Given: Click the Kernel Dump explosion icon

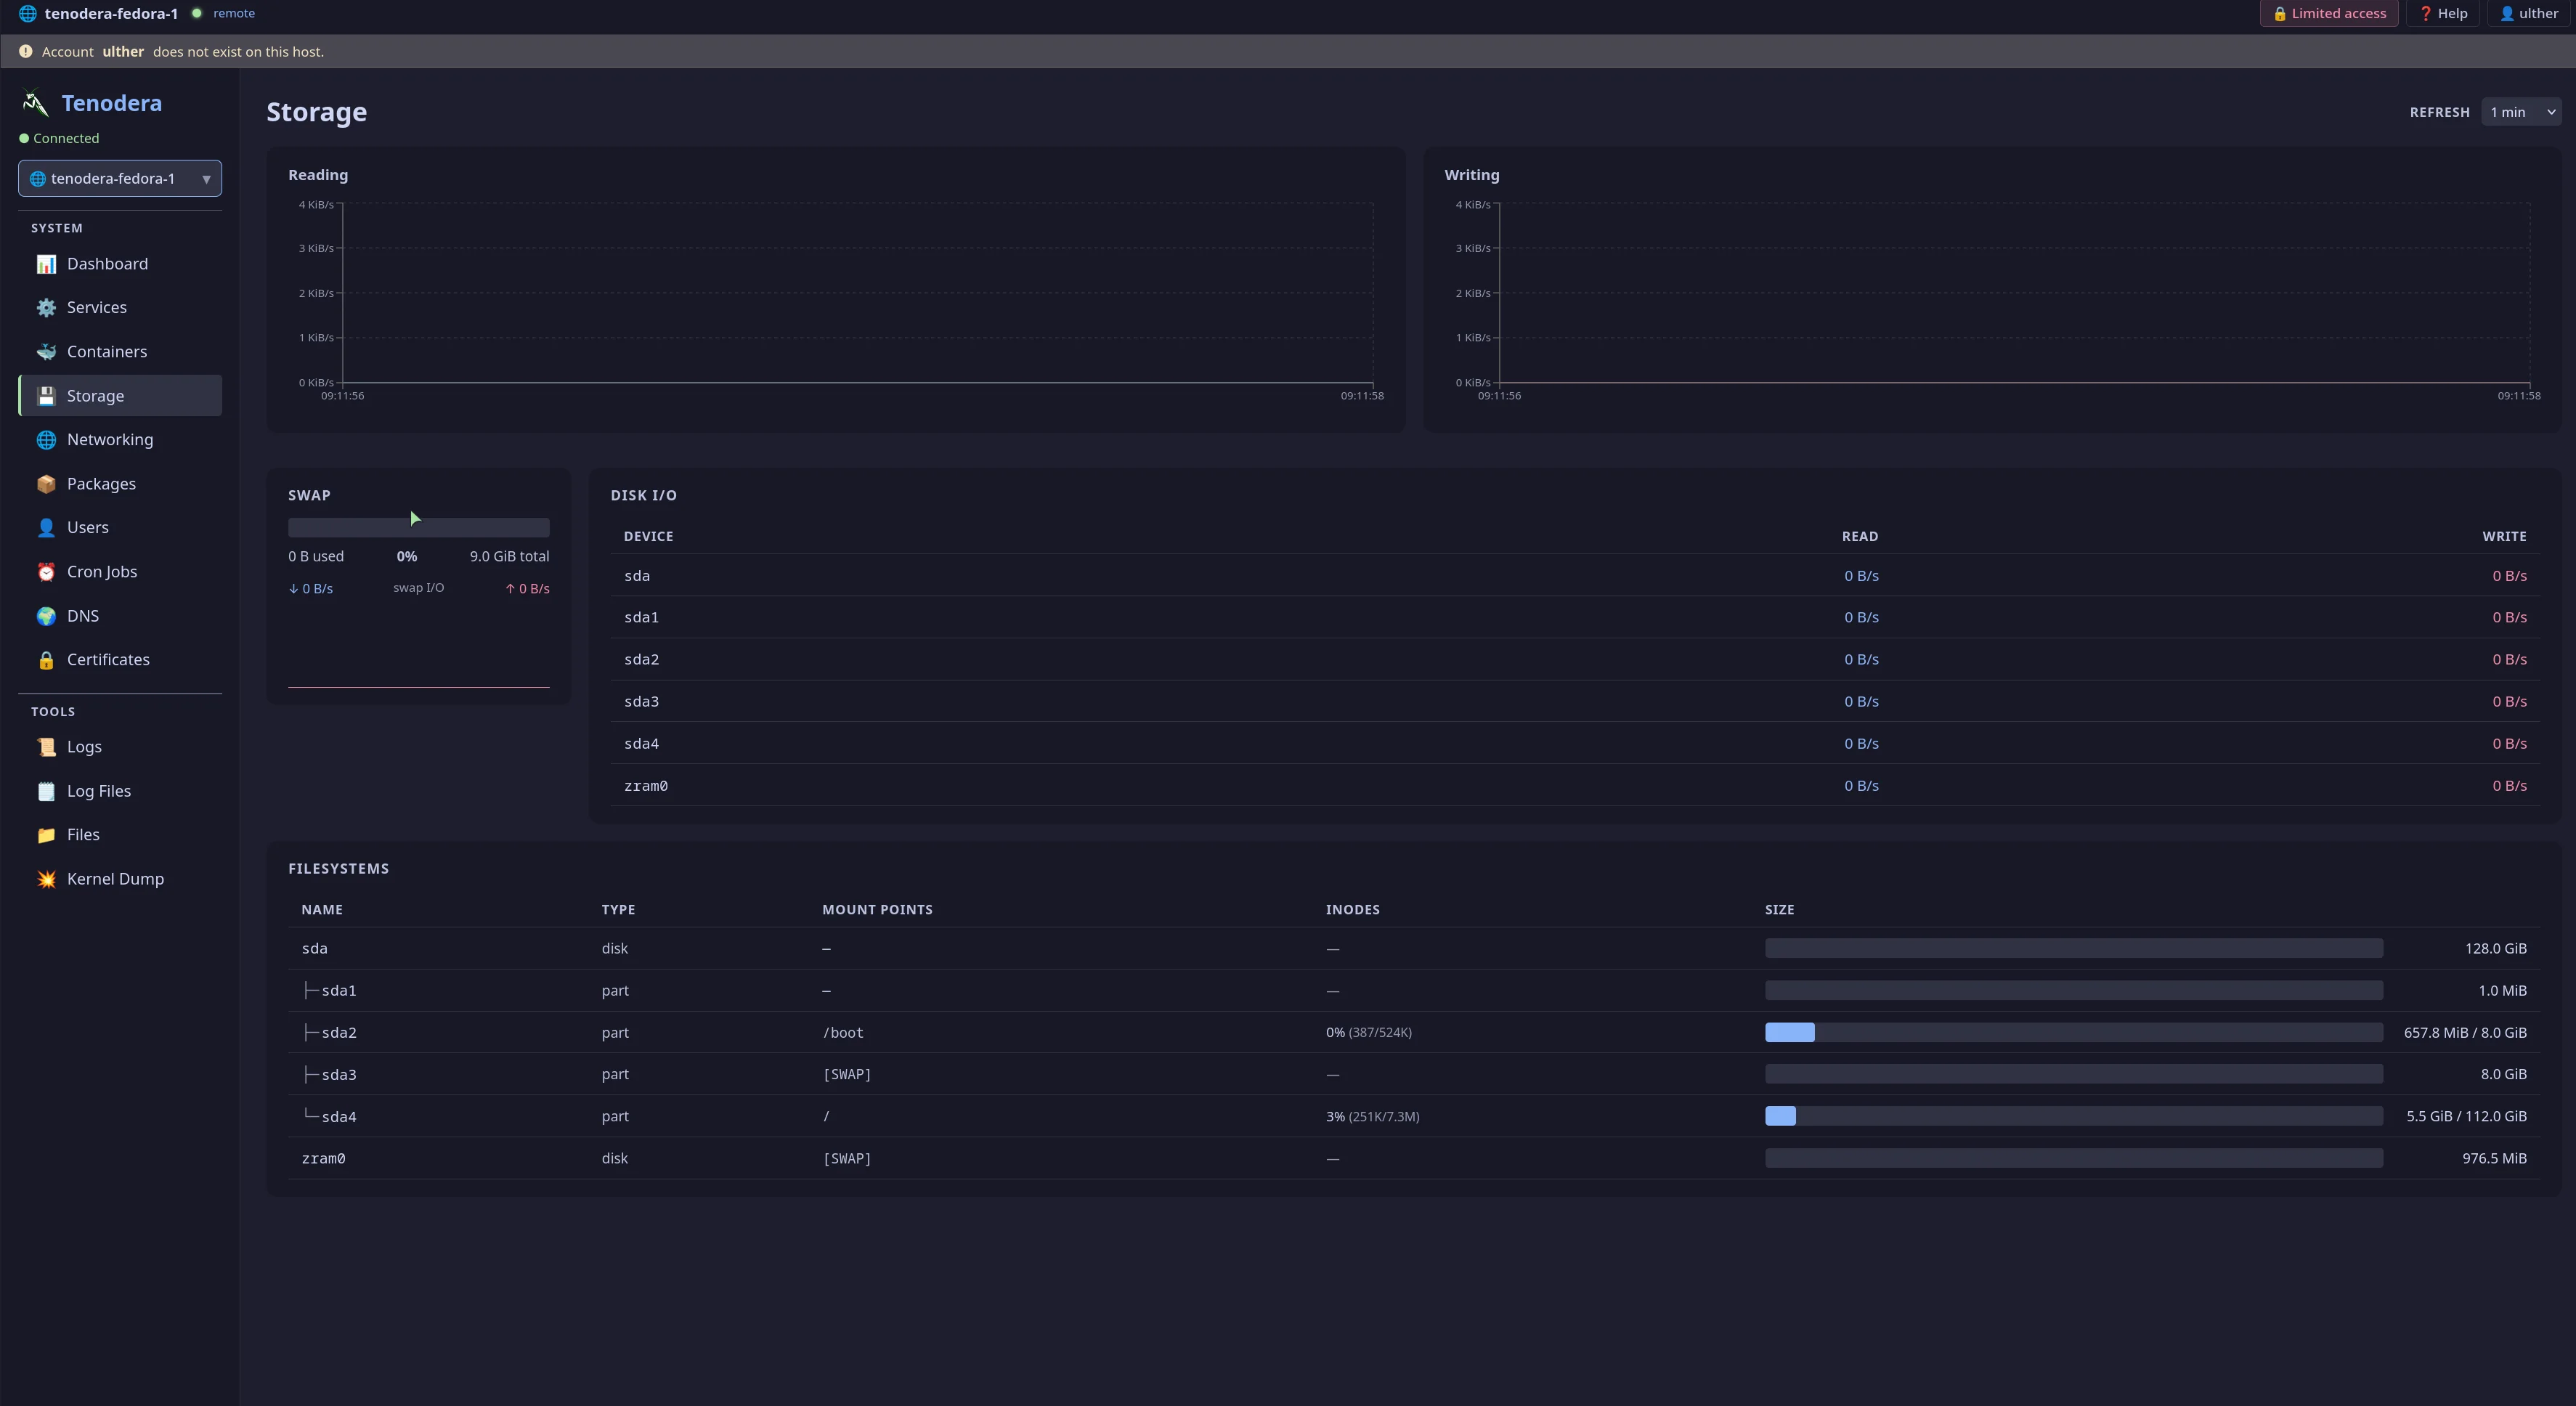Looking at the screenshot, I should (46, 879).
